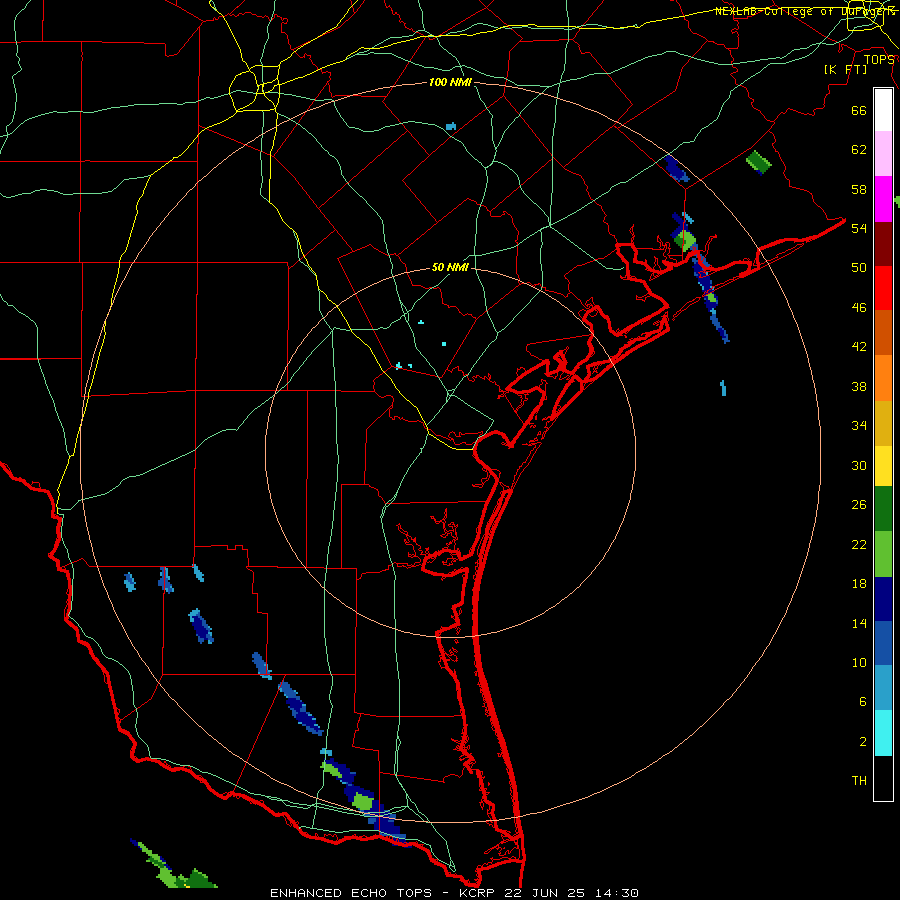Click the yellow highway loop around San Antonio
The height and width of the screenshot is (900, 900).
click(254, 89)
